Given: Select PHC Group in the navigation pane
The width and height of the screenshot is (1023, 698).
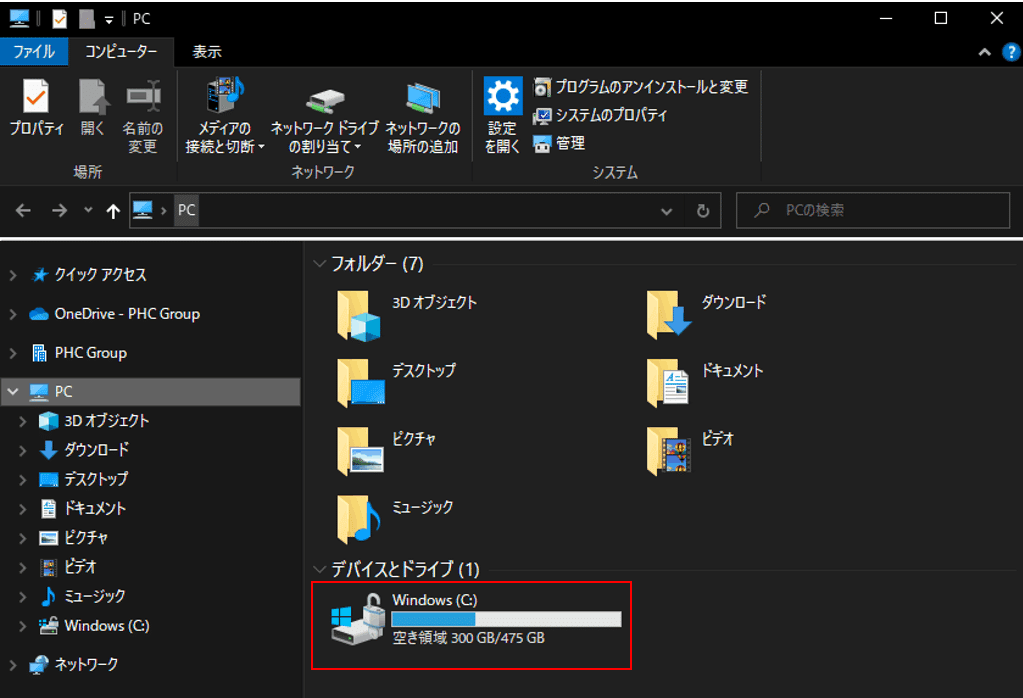Looking at the screenshot, I should coord(90,353).
